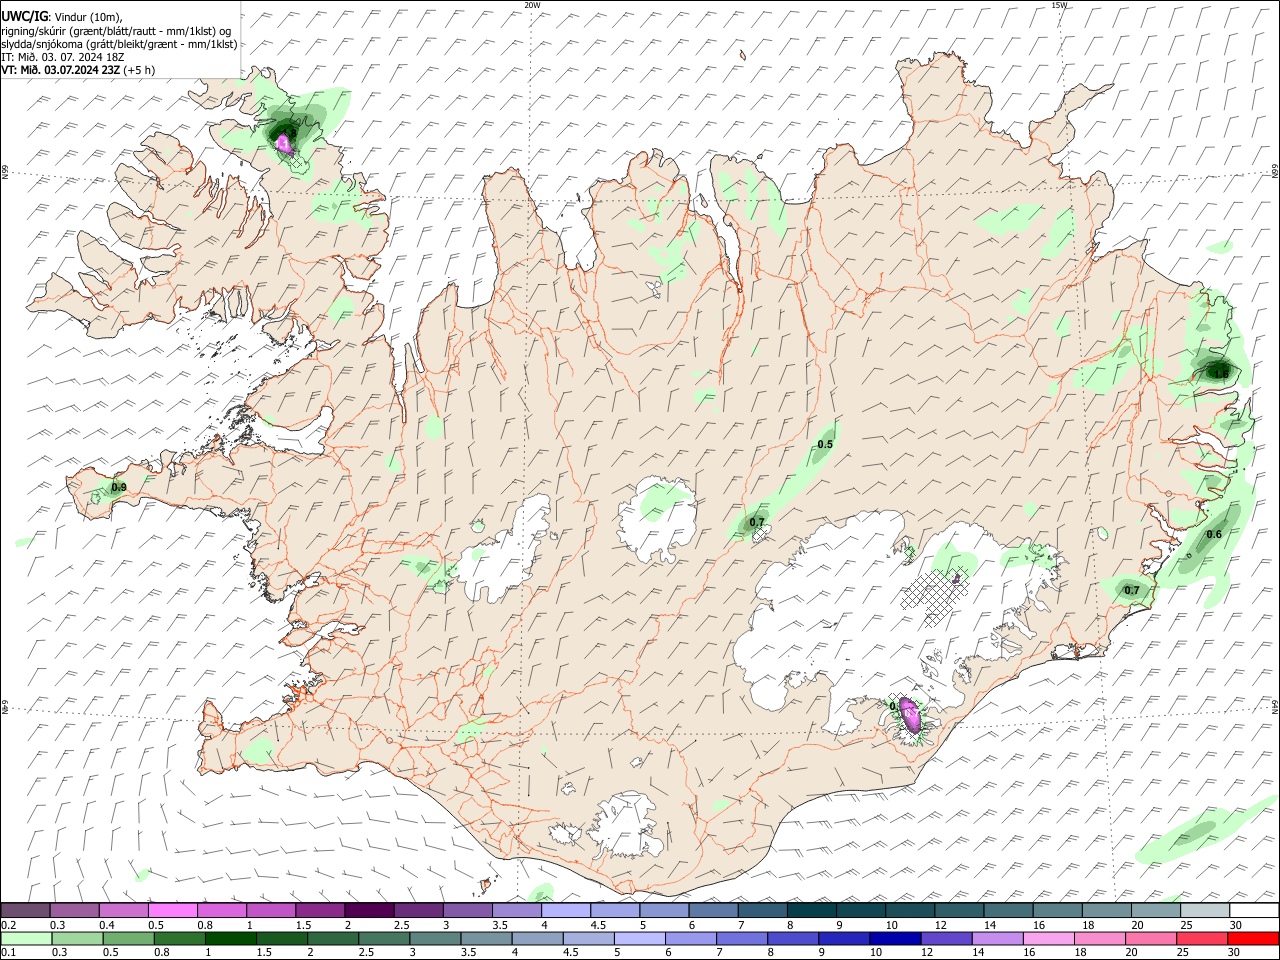Select the dark navy 10 swatch in rain scale
Image resolution: width=1280 pixels, height=960 pixels.
point(895,939)
